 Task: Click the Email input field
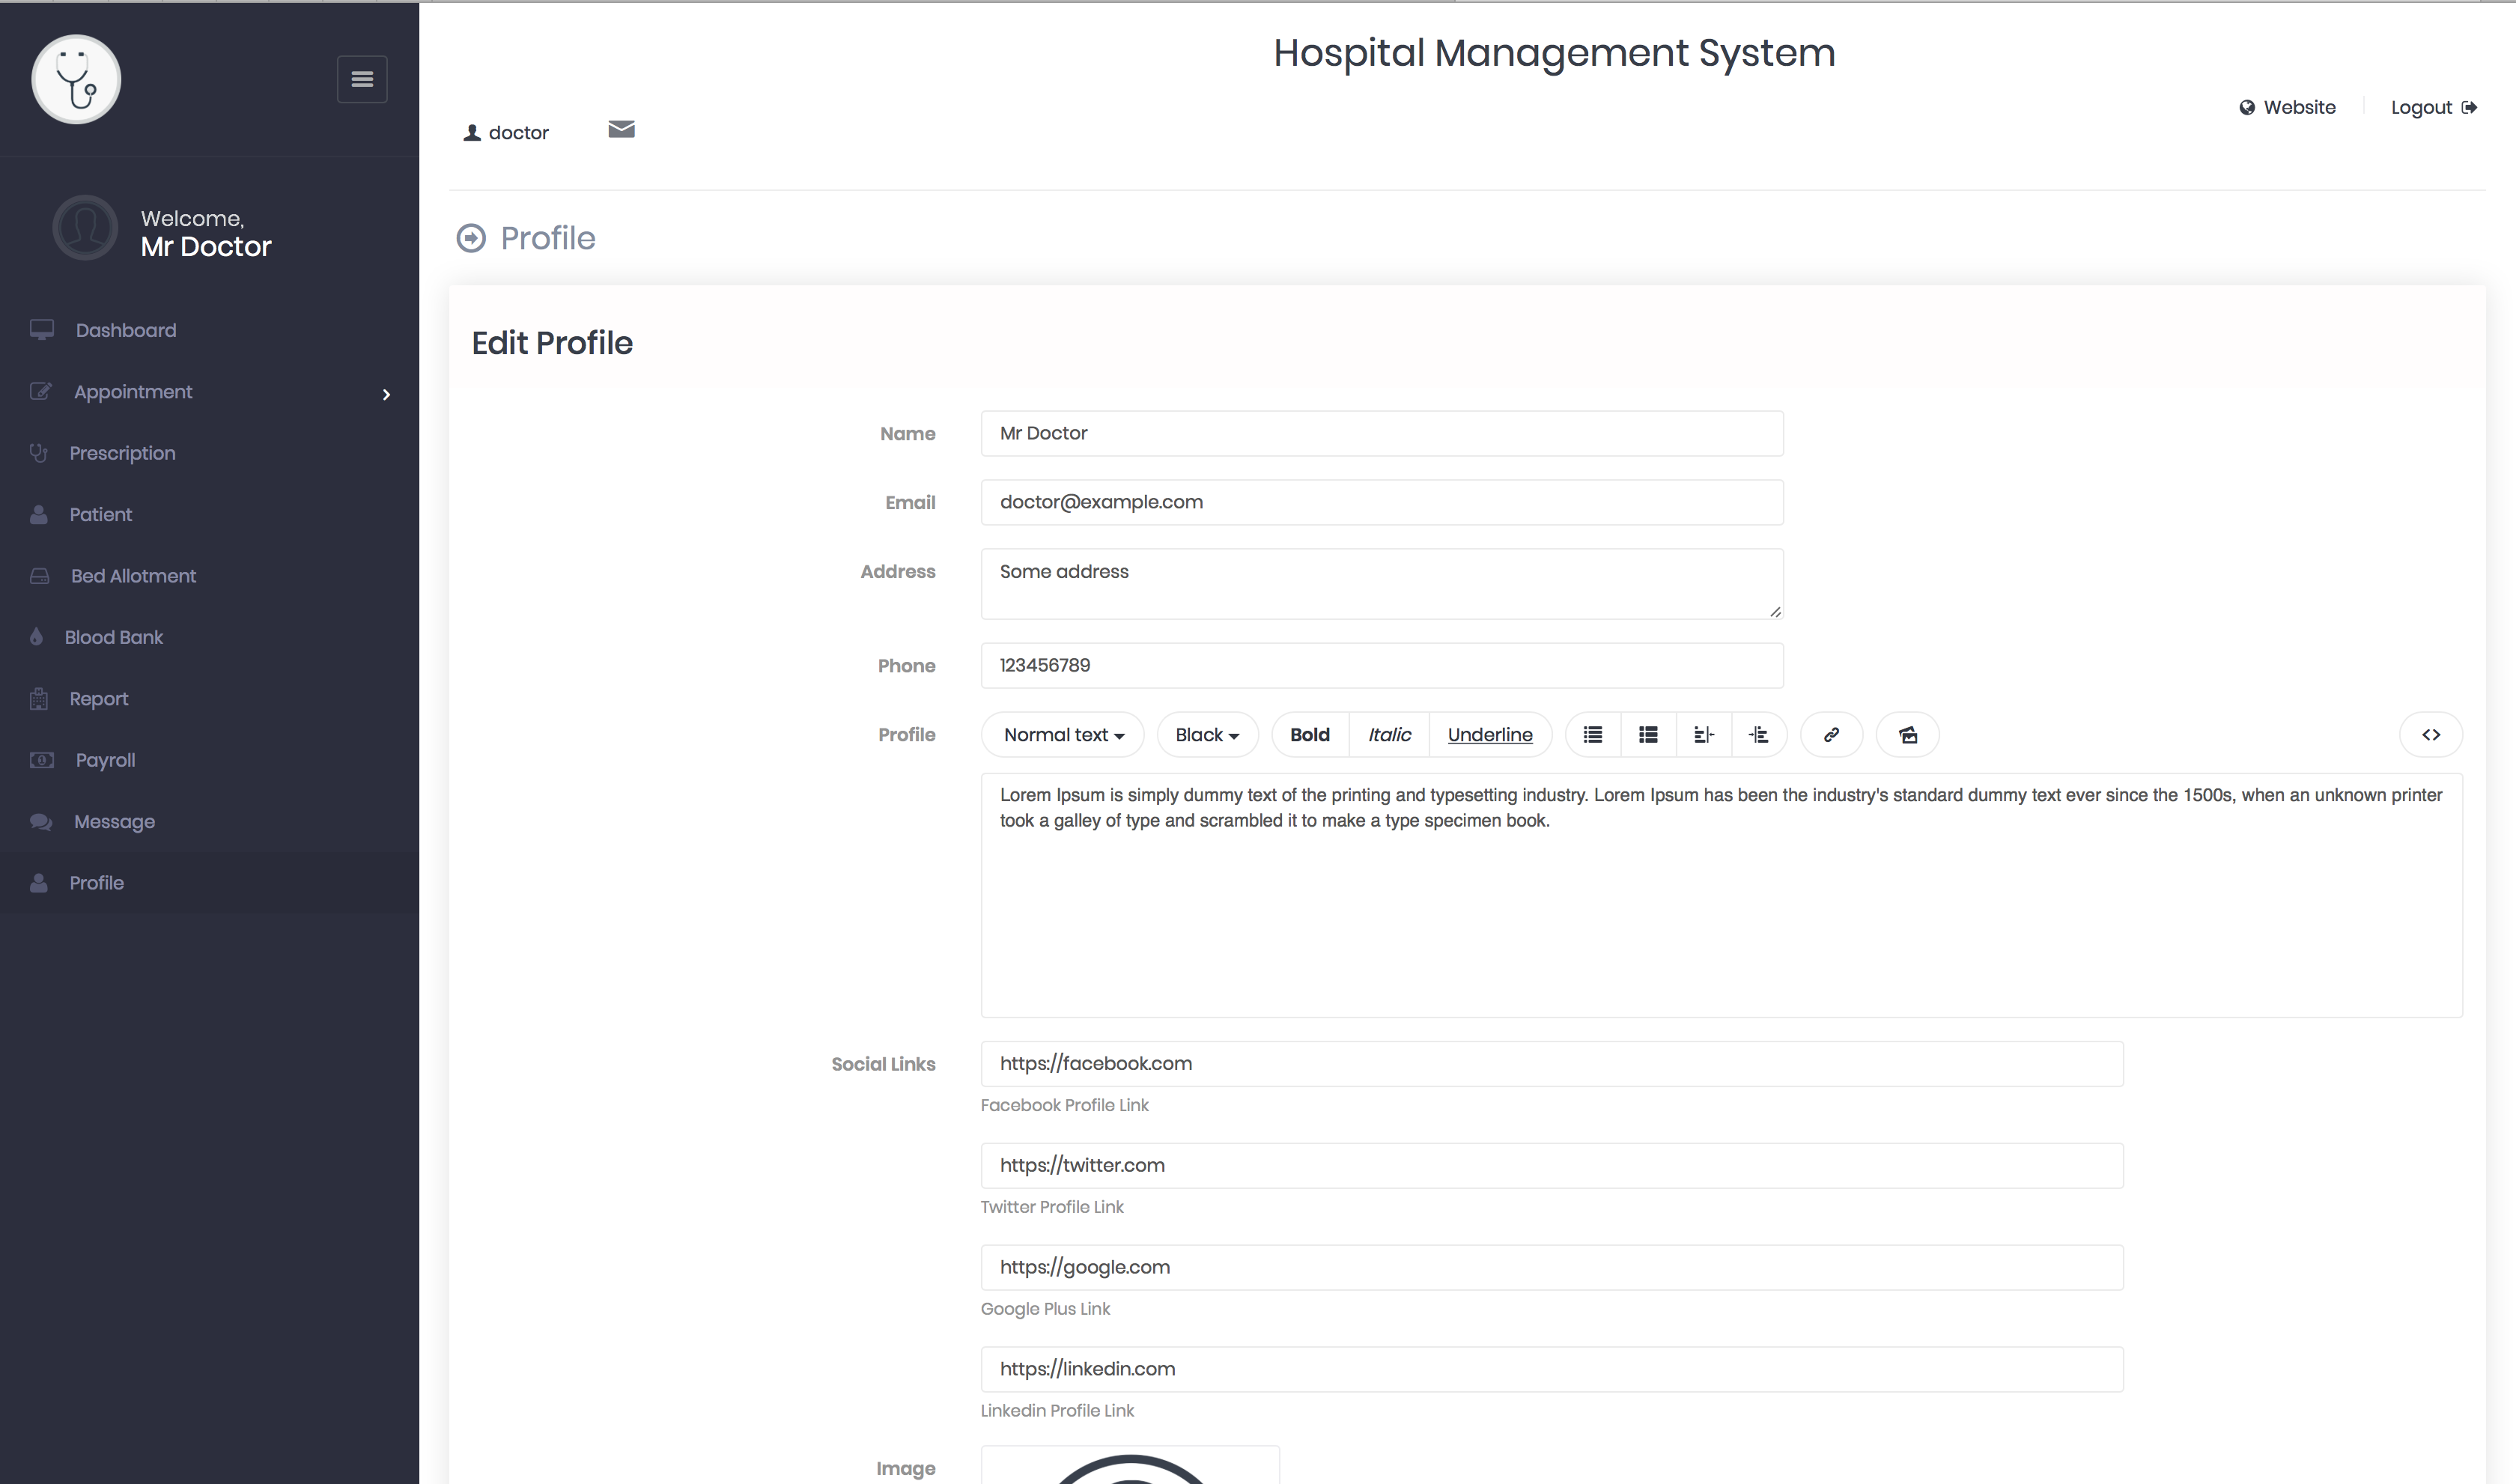click(x=1382, y=503)
